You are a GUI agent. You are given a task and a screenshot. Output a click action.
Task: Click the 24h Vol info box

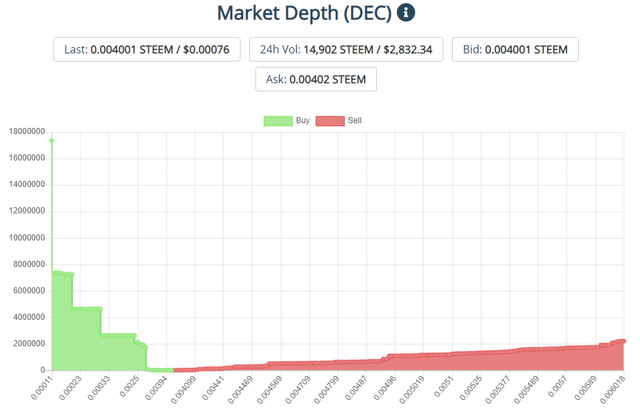pyautogui.click(x=346, y=49)
